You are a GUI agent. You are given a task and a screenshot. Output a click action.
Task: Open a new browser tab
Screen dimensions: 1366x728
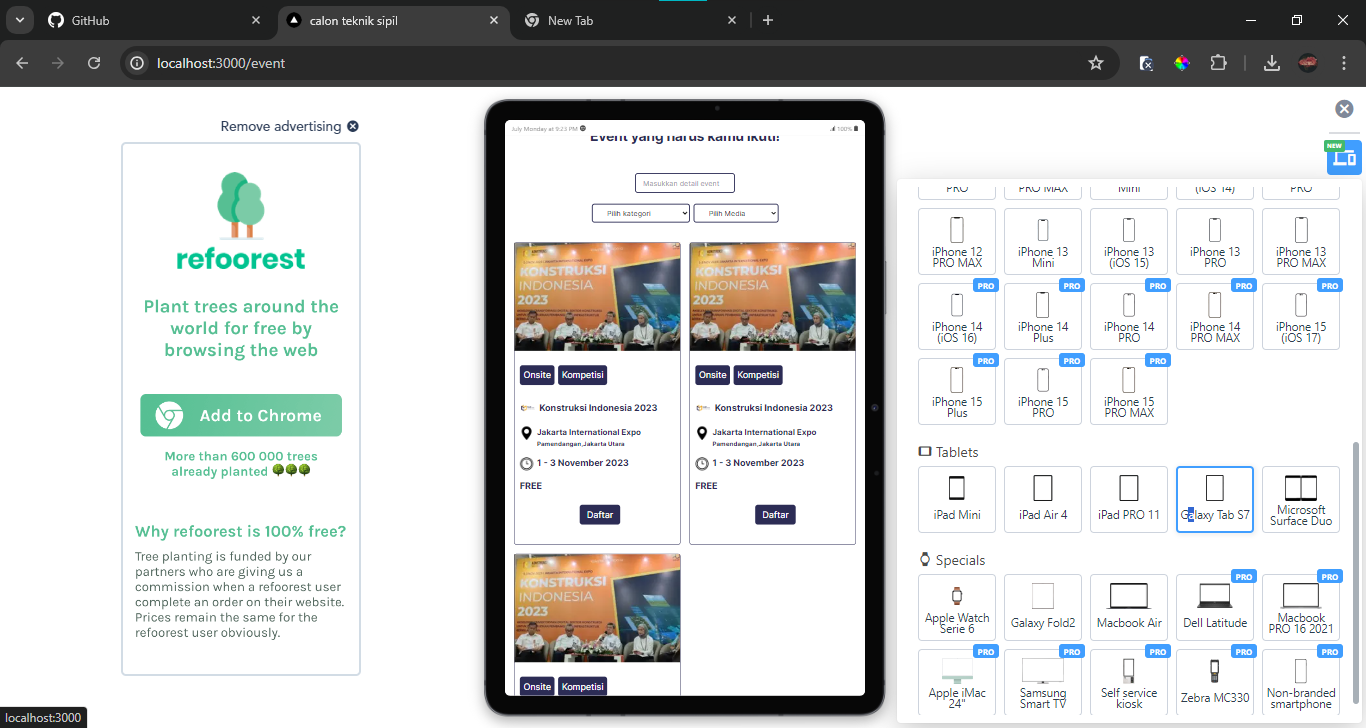click(x=768, y=20)
